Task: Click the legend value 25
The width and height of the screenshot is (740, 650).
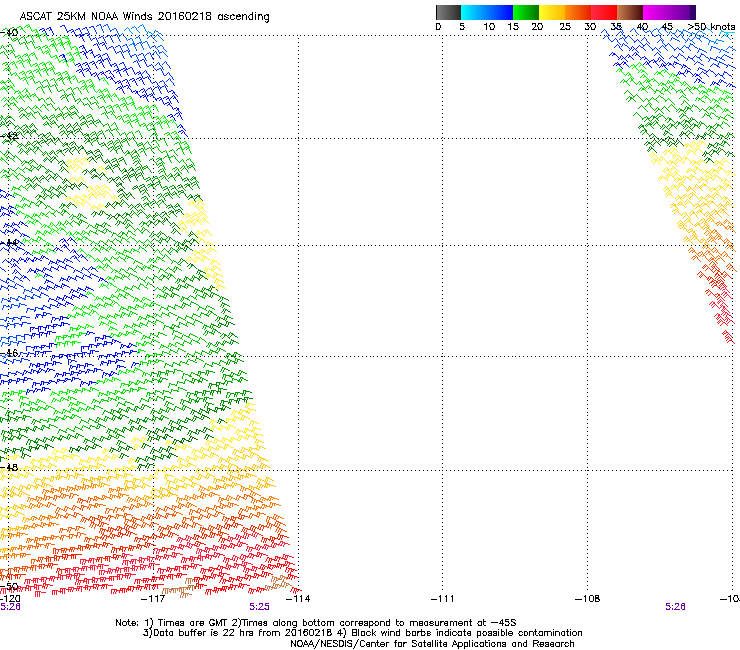Action: coord(565,27)
